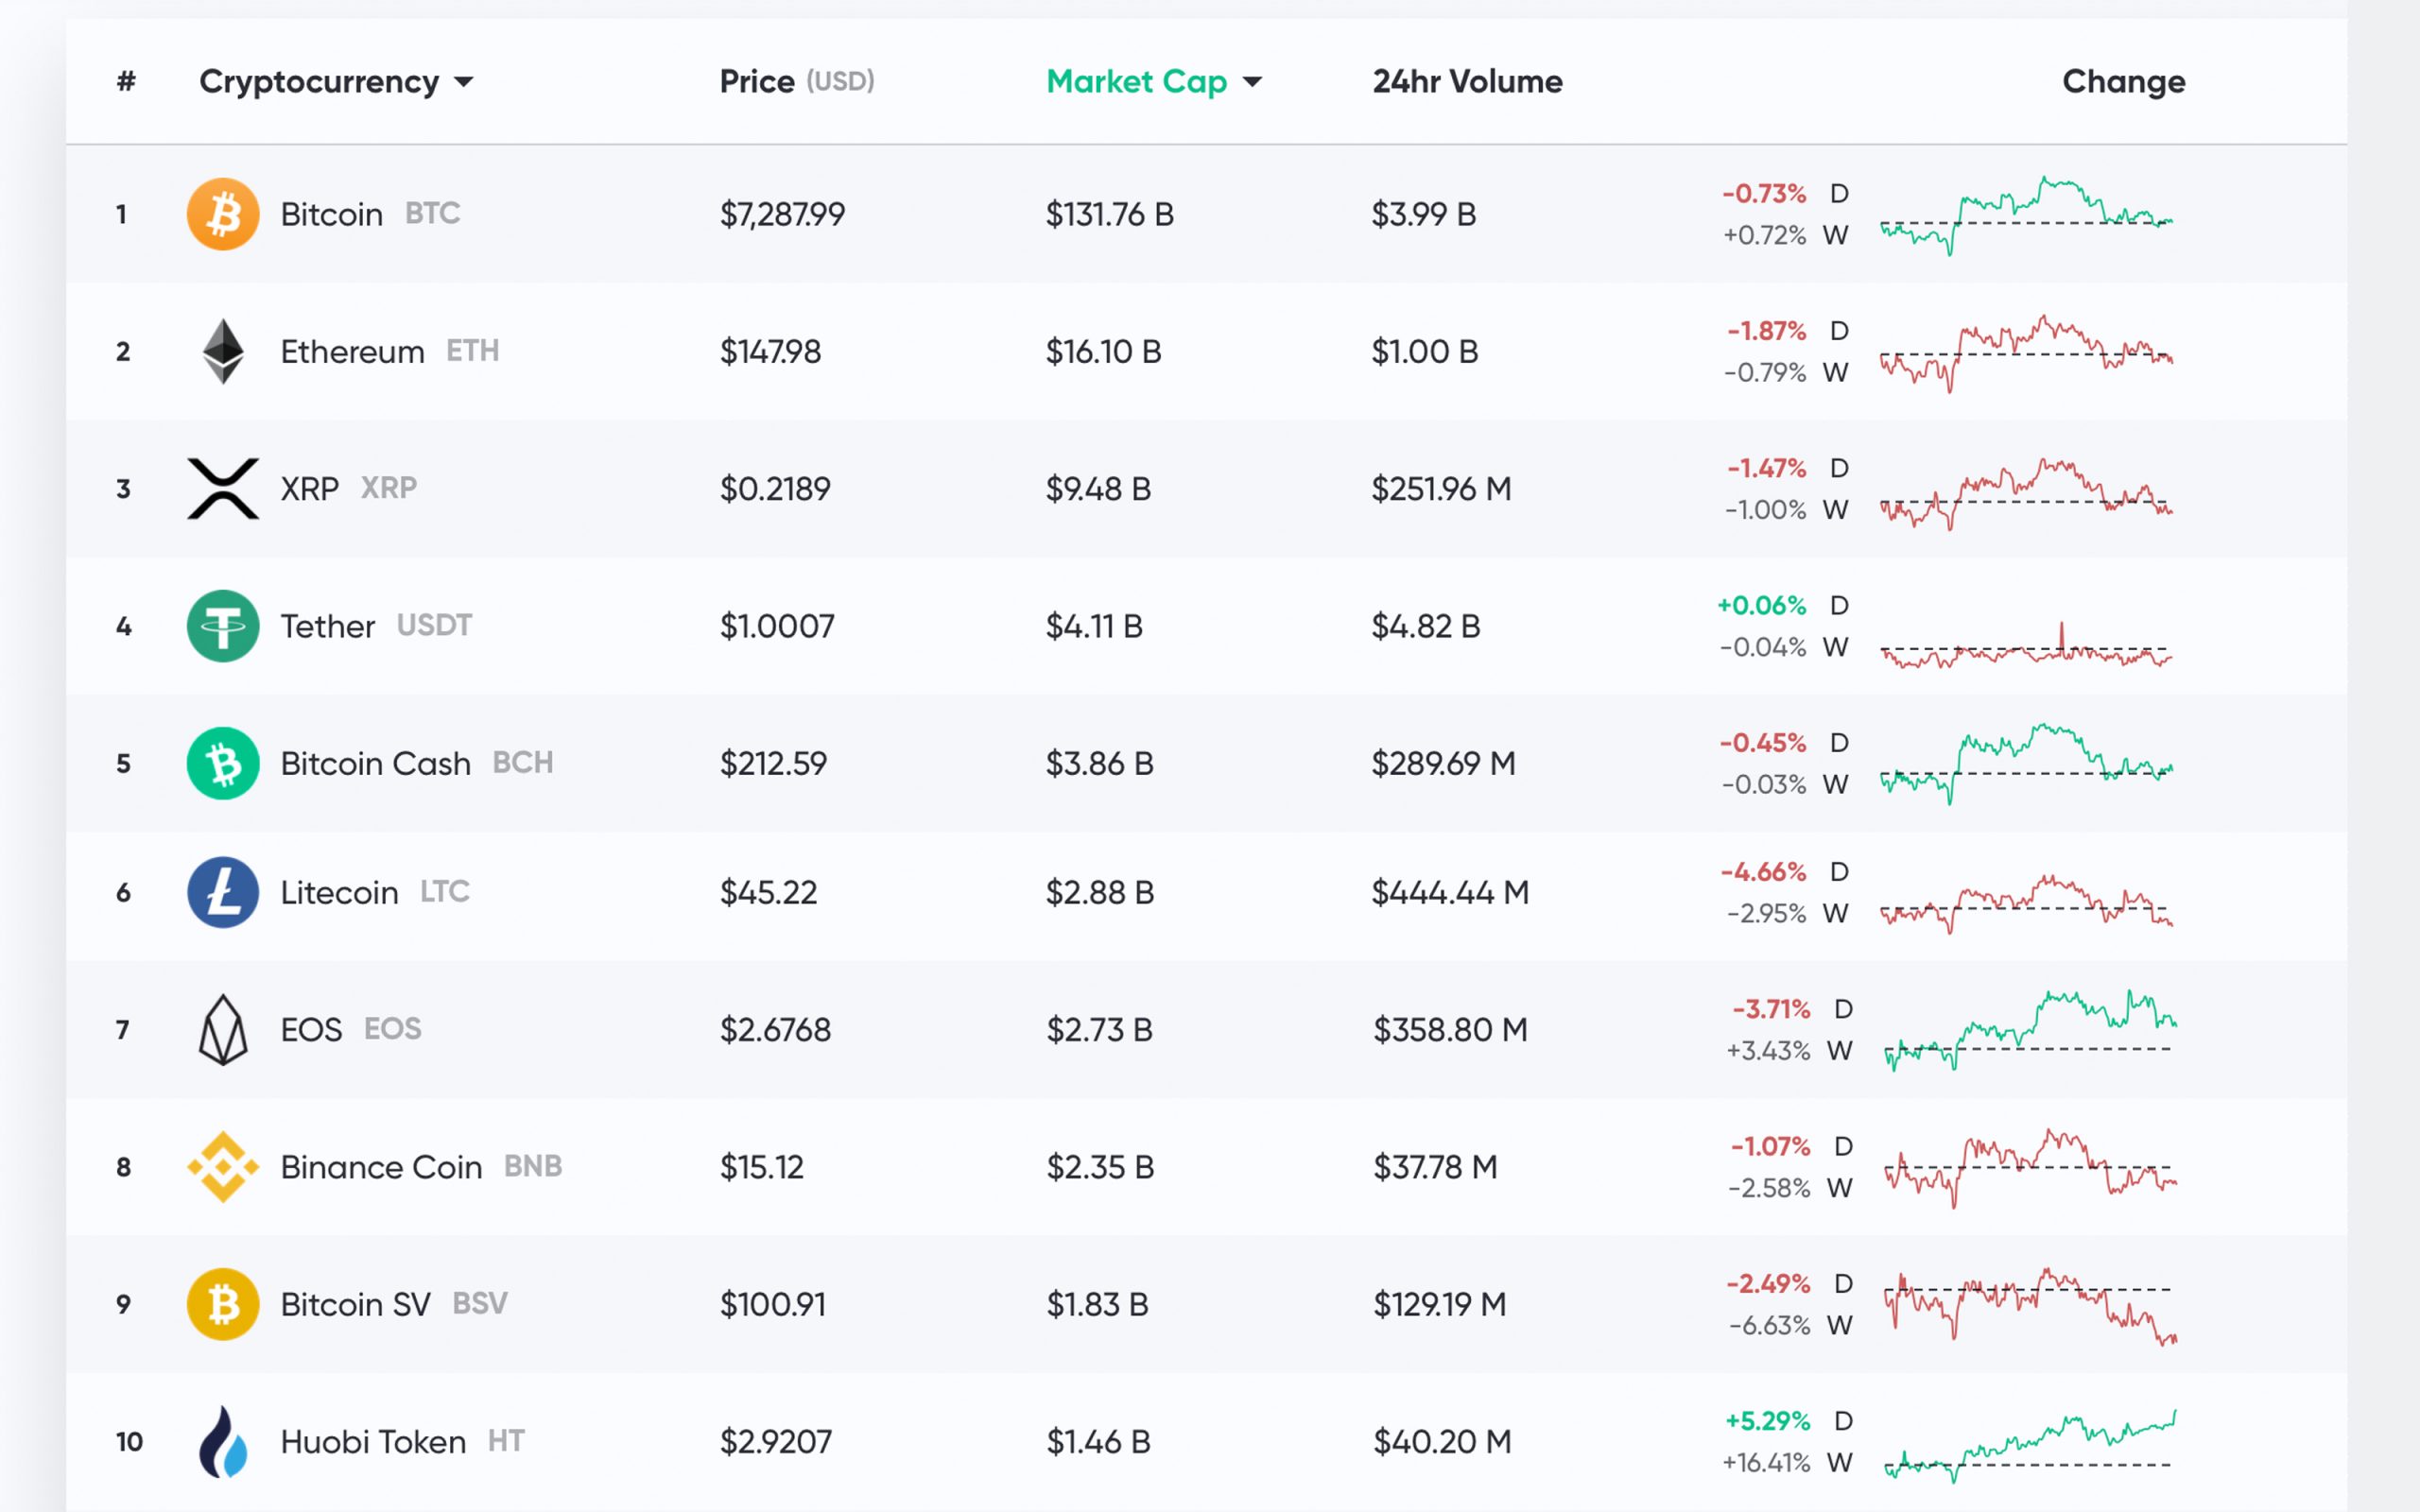Open the Cryptocurrency column dropdown arrow
2420x1512 pixels.
point(463,82)
